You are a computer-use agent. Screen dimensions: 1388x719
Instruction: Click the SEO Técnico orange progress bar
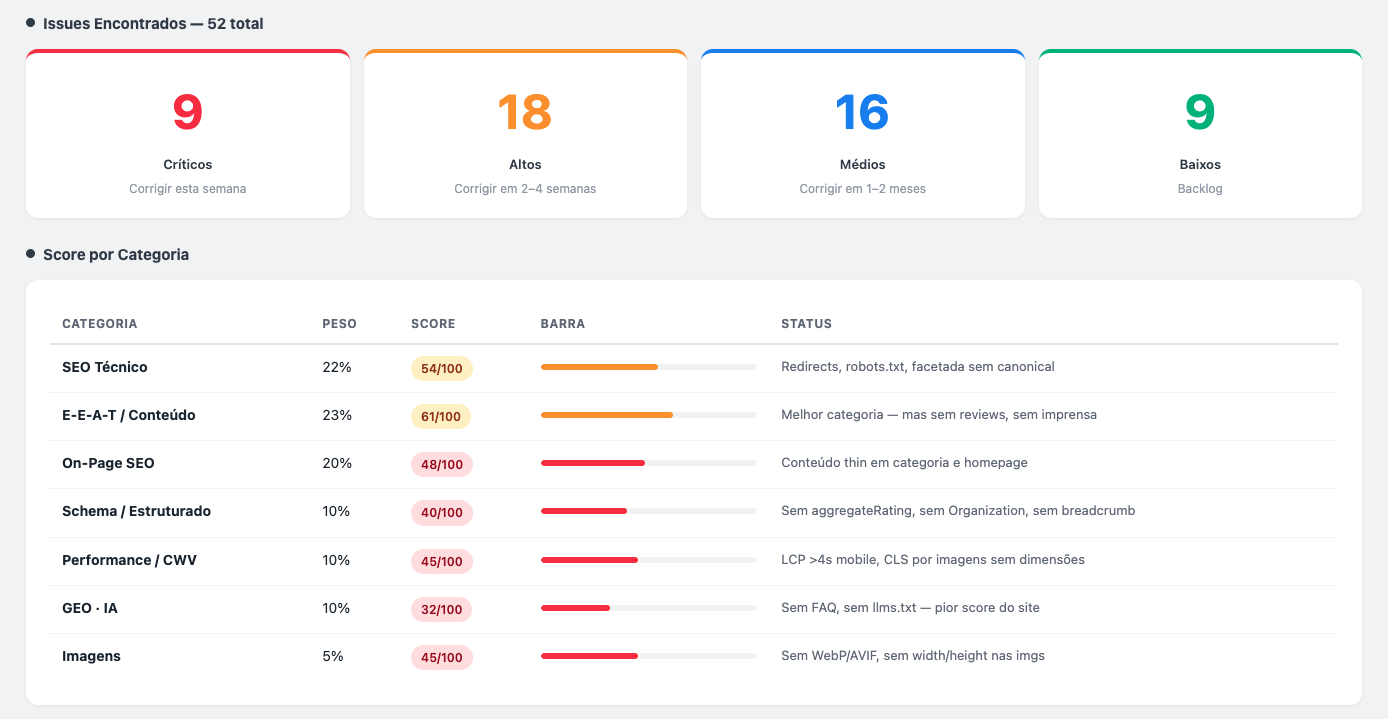tap(648, 367)
